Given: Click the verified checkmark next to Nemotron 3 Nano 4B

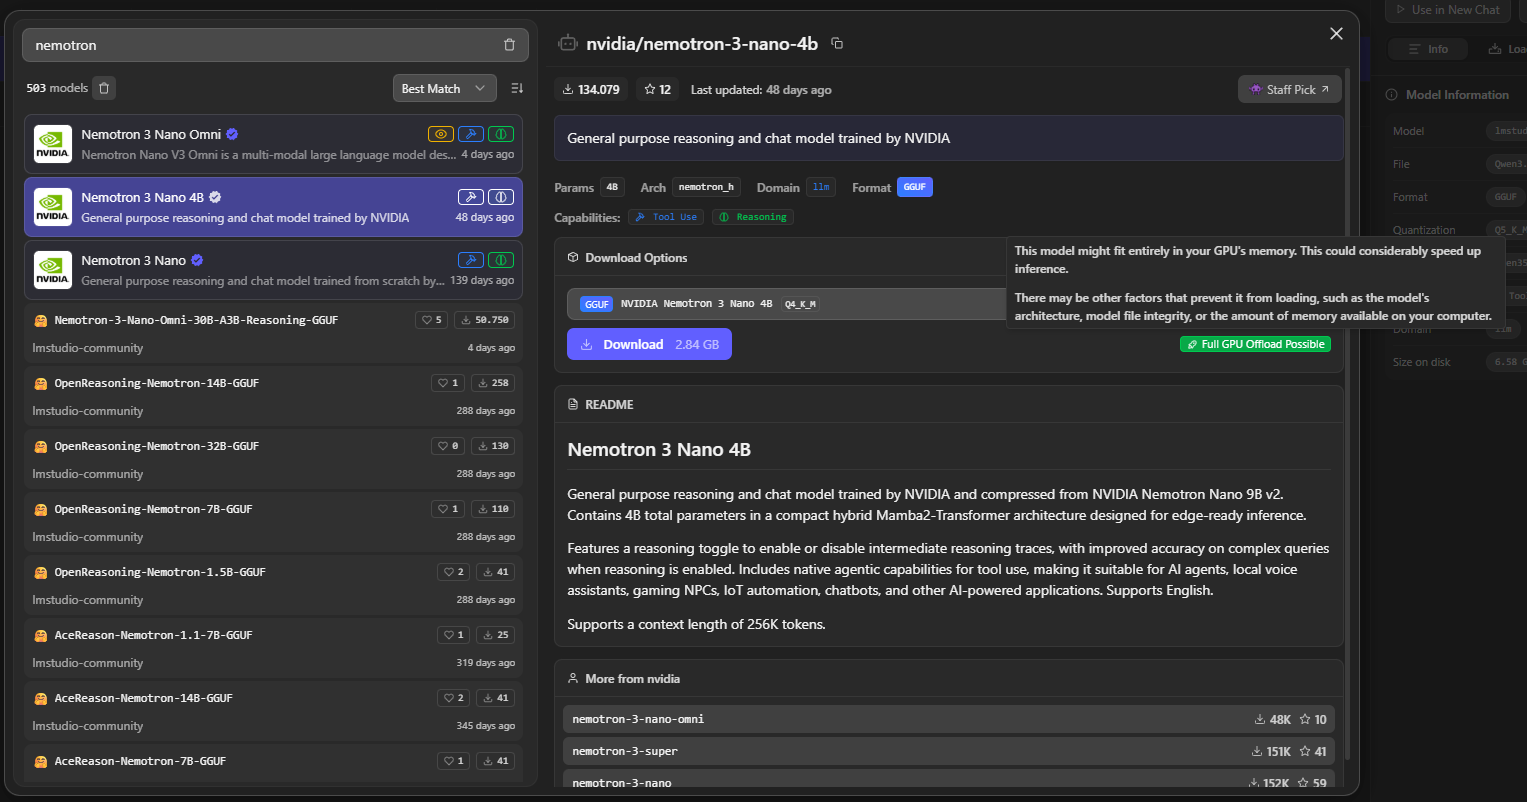Looking at the screenshot, I should coord(215,197).
